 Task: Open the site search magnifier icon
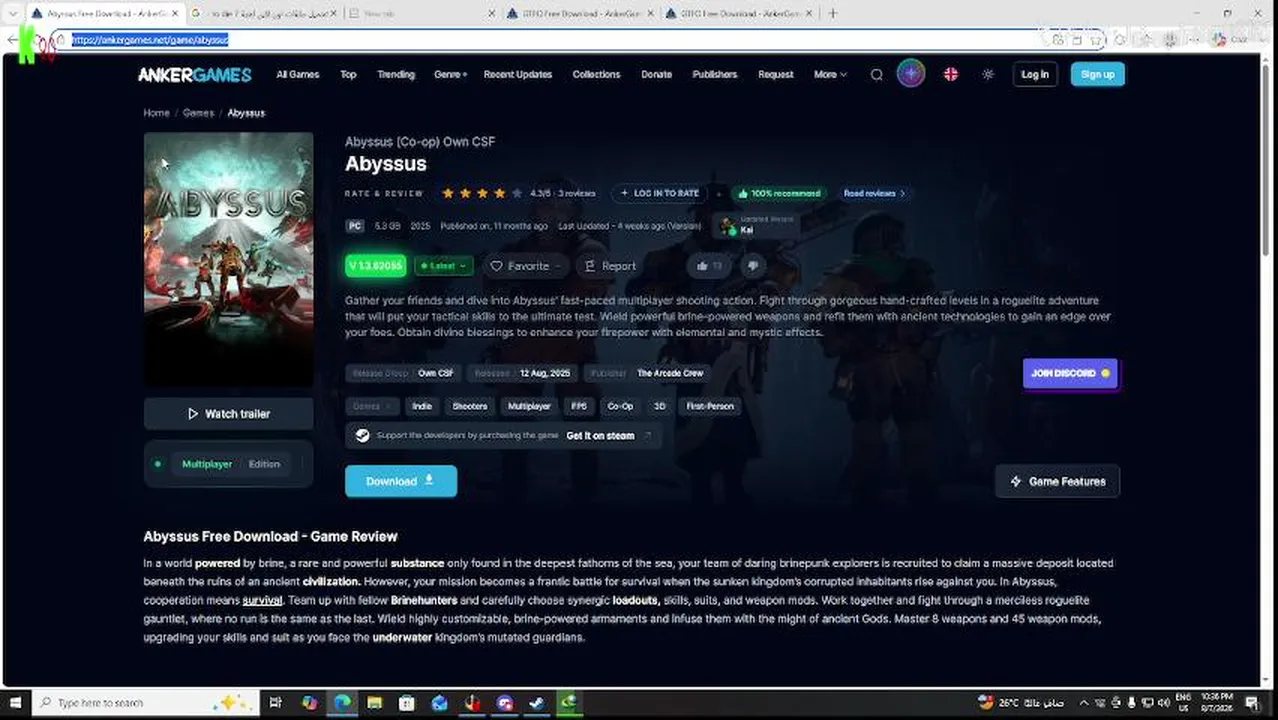877,74
